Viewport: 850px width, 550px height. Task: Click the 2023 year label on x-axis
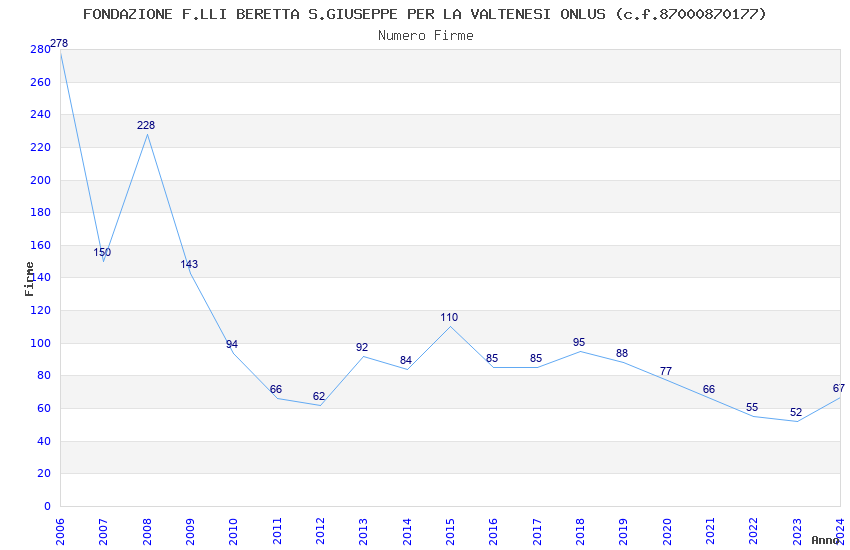tap(797, 531)
